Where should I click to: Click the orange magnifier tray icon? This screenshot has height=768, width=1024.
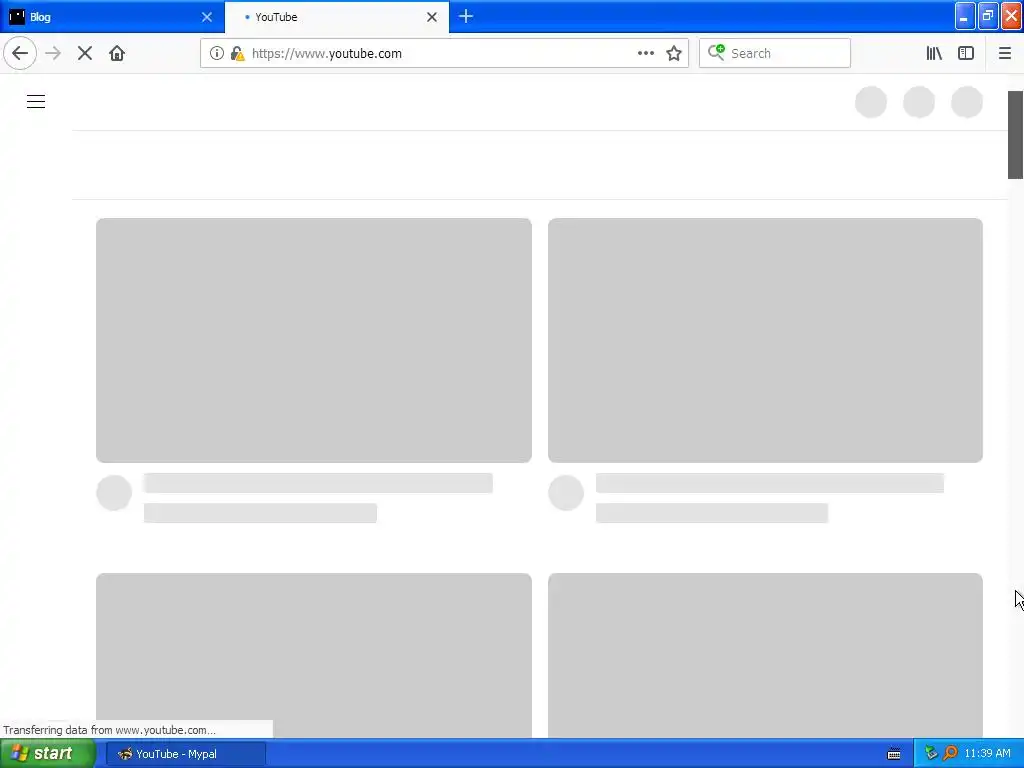(950, 754)
